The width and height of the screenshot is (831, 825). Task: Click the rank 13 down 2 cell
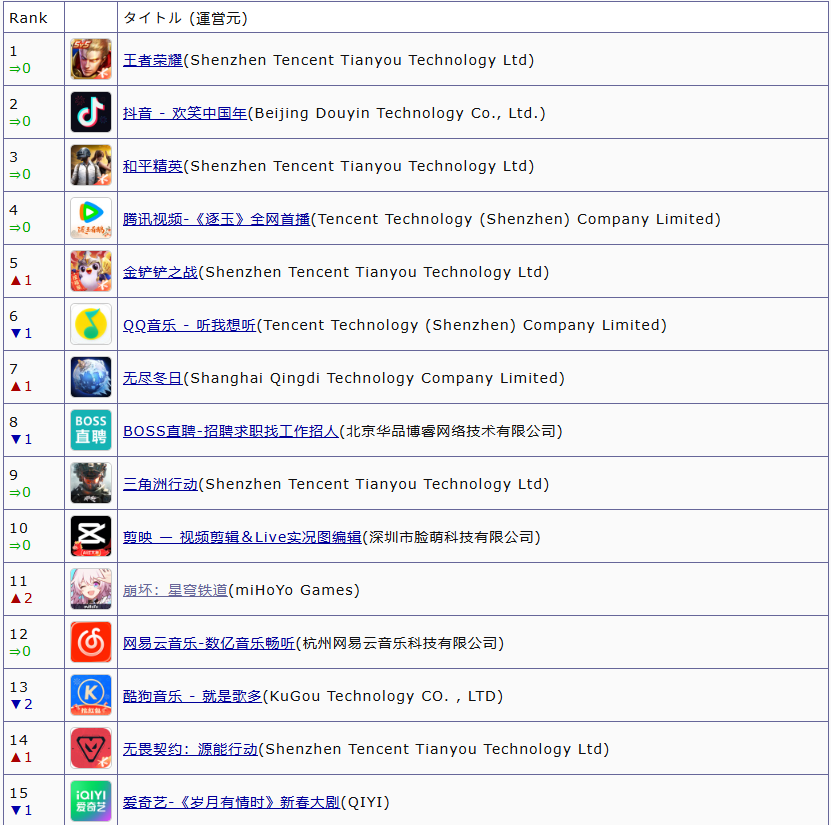click(34, 695)
